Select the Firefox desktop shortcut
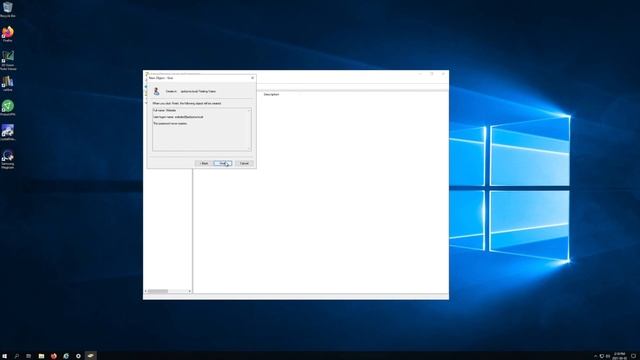The width and height of the screenshot is (640, 360). [x=8, y=34]
